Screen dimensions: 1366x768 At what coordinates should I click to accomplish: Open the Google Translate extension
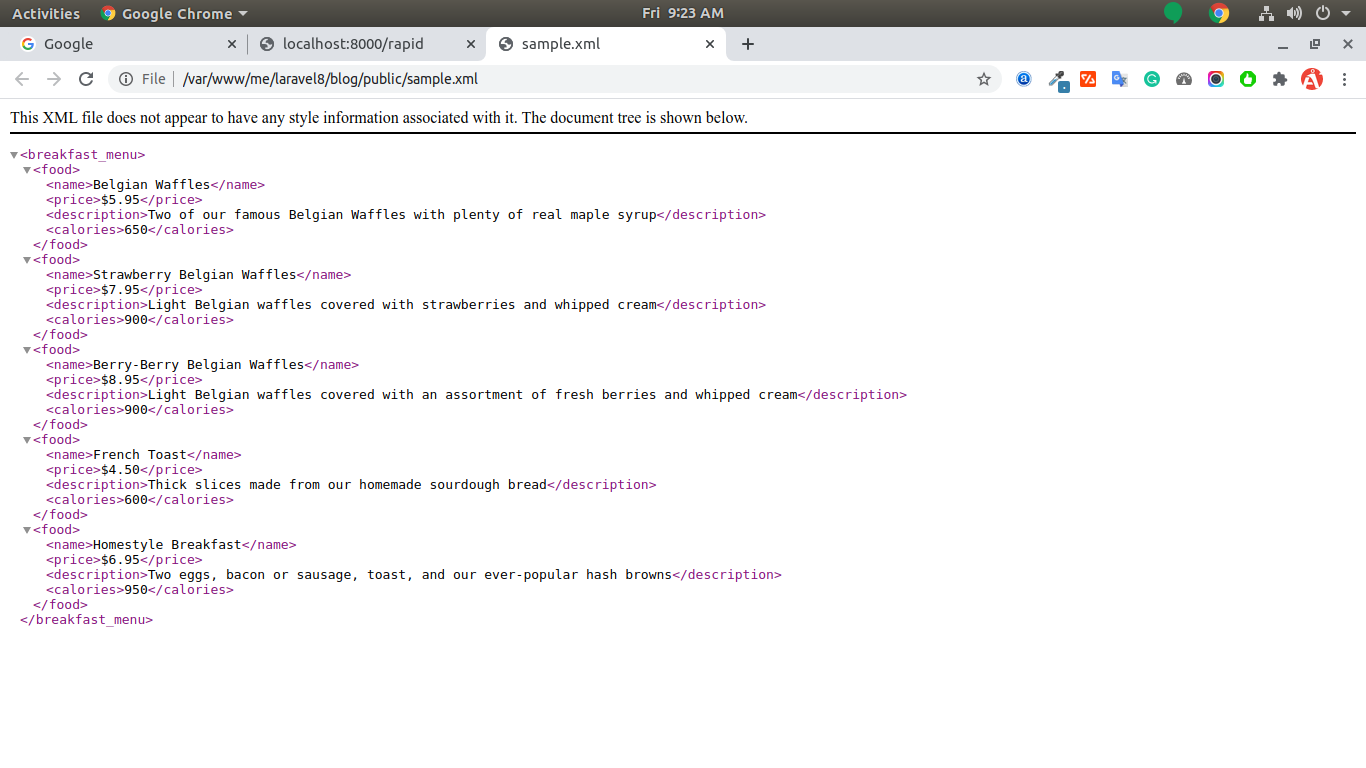[1119, 79]
